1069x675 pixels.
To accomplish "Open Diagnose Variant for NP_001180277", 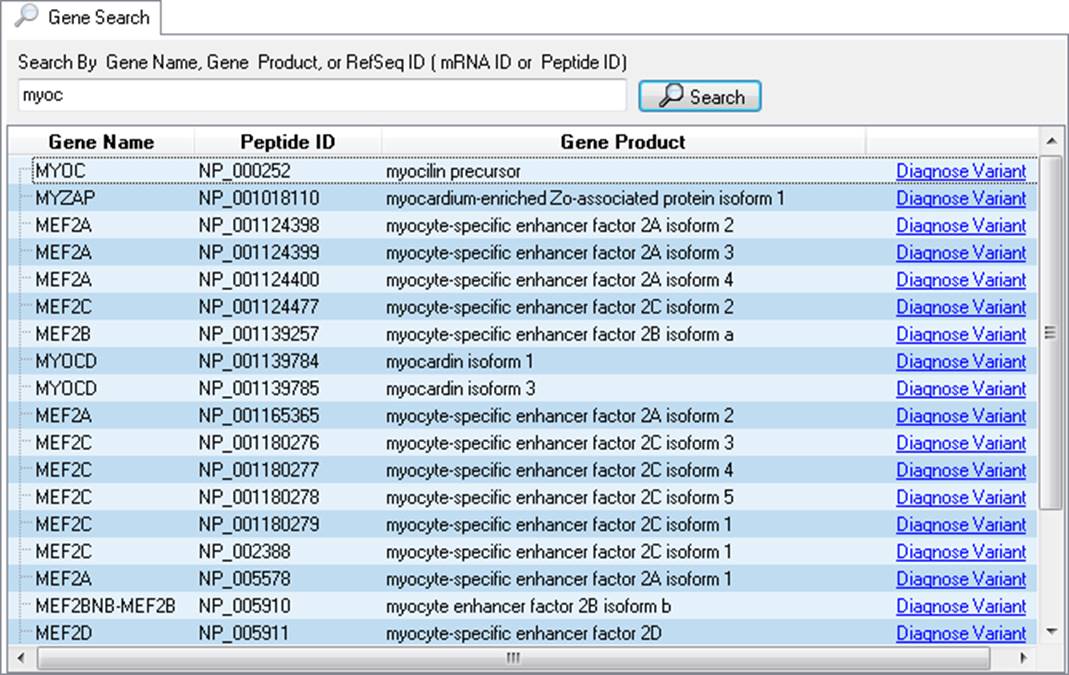I will (961, 470).
